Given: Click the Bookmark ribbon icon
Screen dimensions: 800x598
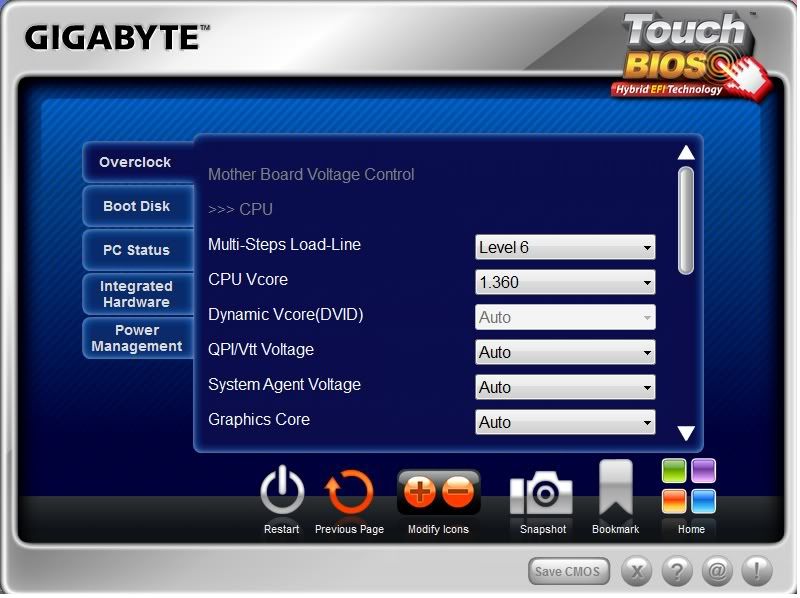Looking at the screenshot, I should tap(615, 490).
